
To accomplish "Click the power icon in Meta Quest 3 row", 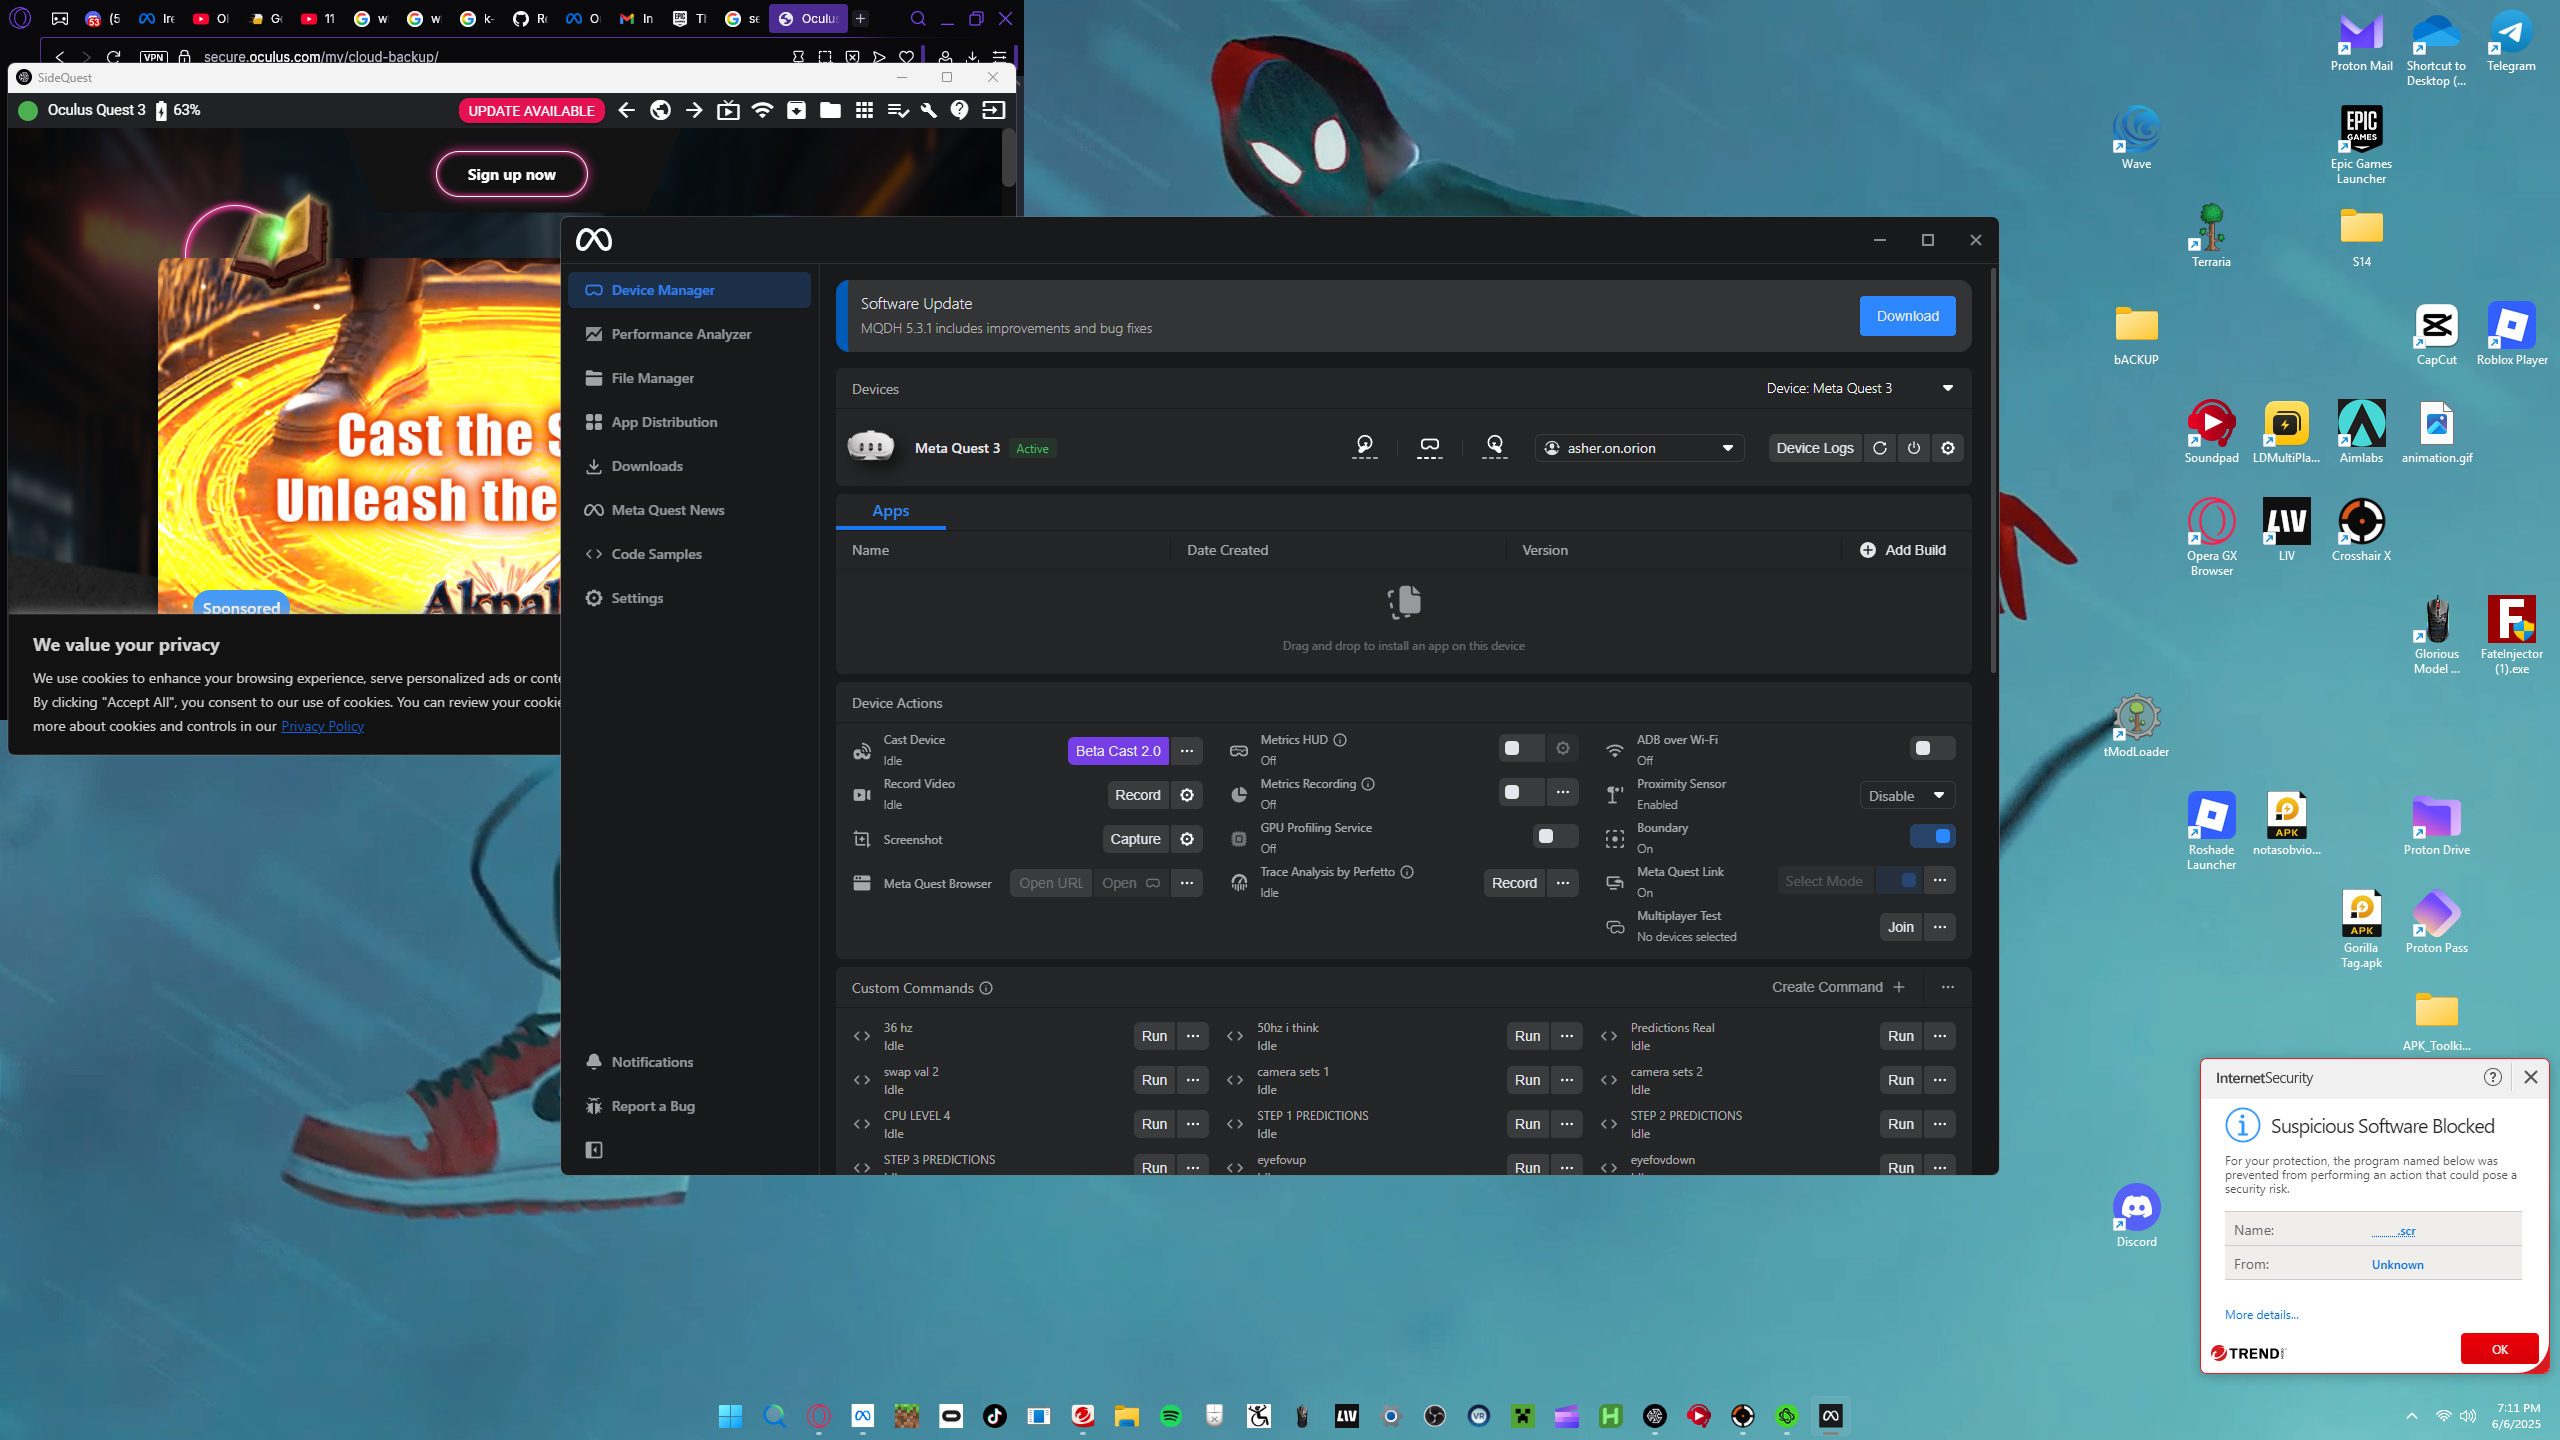I will pyautogui.click(x=1914, y=448).
